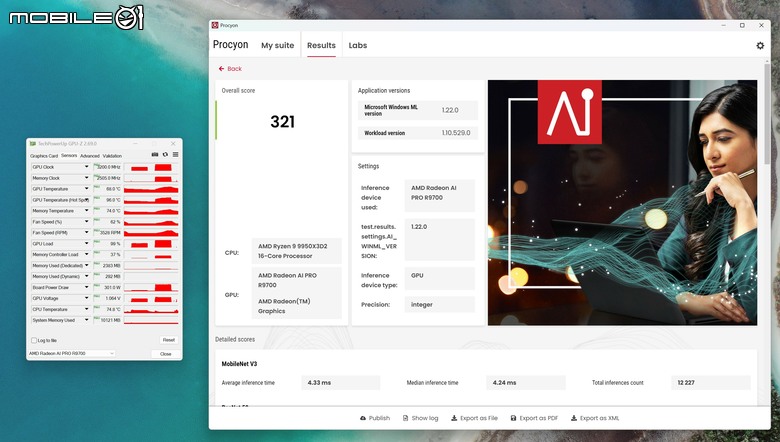Enable the Log to file checkbox
The width and height of the screenshot is (780, 442).
[x=34, y=341]
